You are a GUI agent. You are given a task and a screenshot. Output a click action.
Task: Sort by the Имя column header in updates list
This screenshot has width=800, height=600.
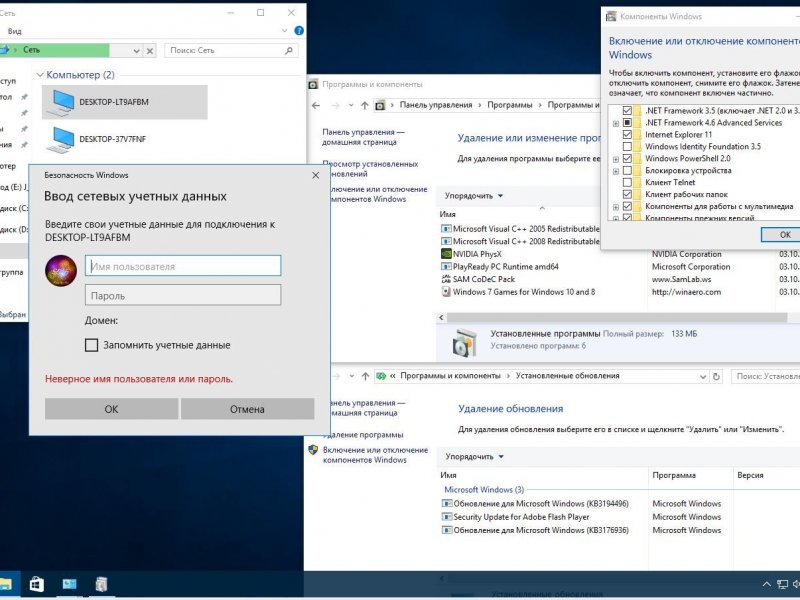coord(448,475)
